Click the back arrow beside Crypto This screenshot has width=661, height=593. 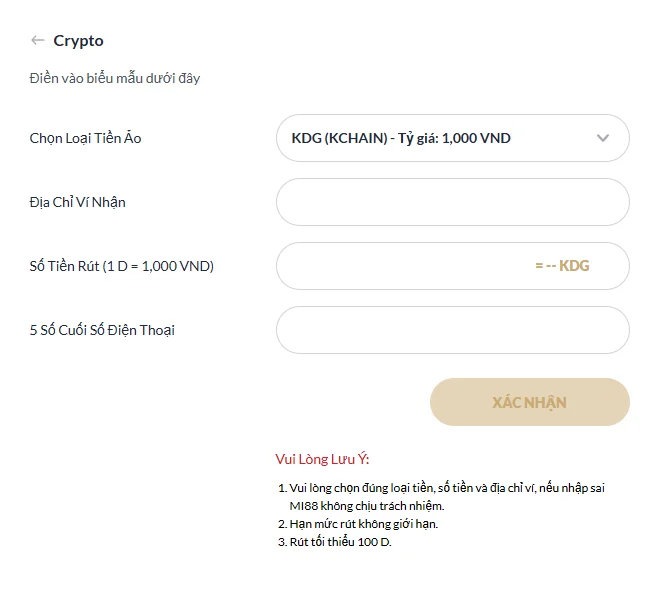38,41
